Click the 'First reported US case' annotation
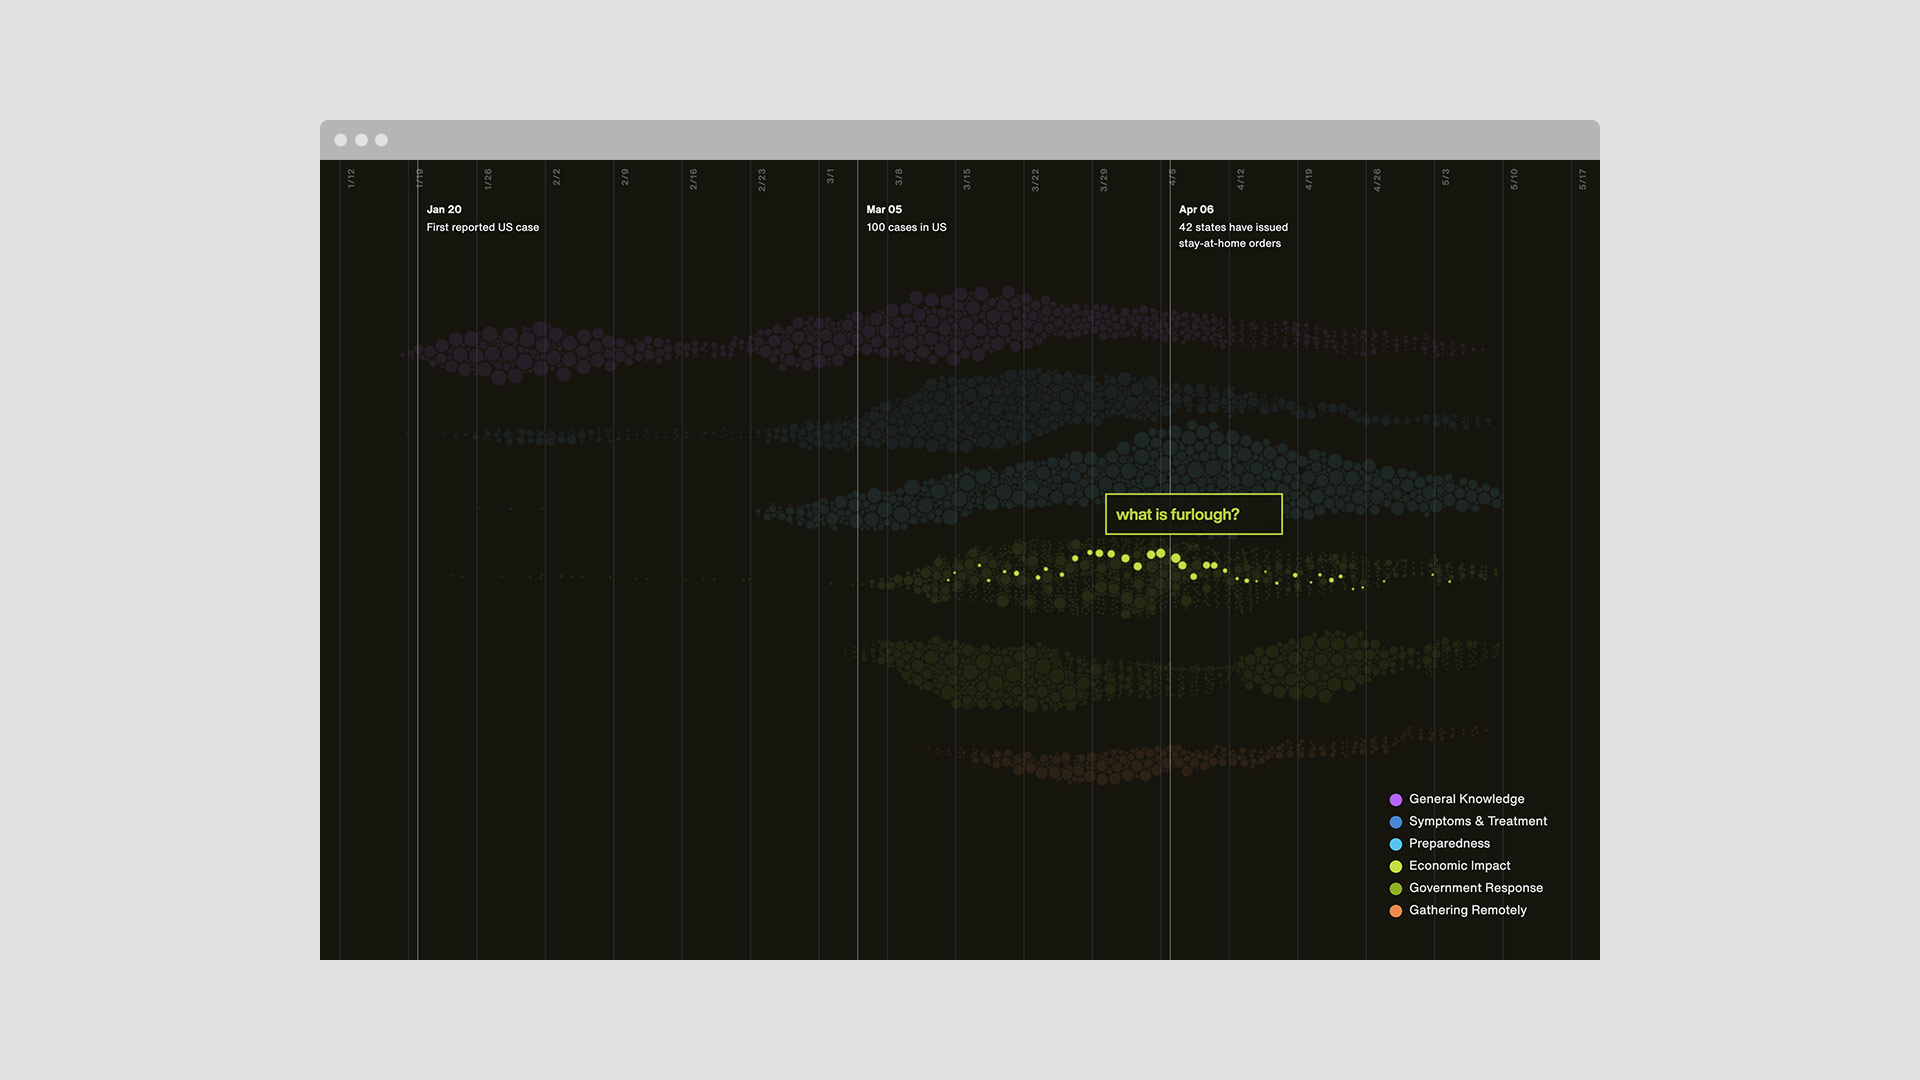The width and height of the screenshot is (1920, 1080). pos(483,228)
